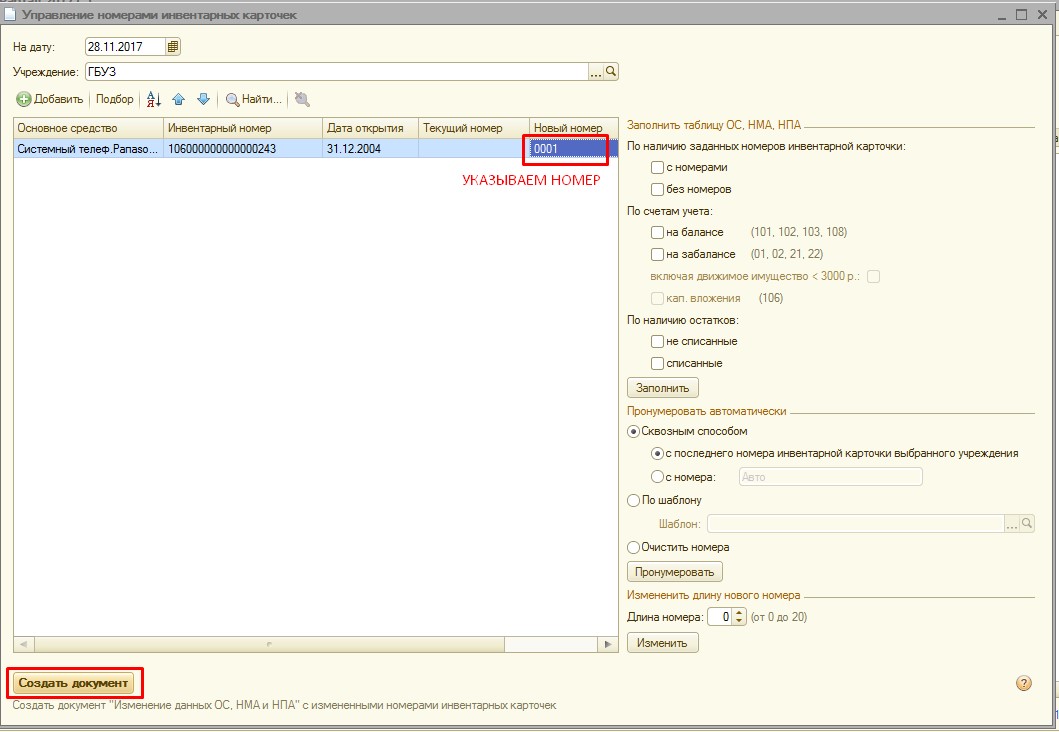This screenshot has width=1059, height=732.
Task: Click Добавить in the table toolbar
Action: point(50,99)
